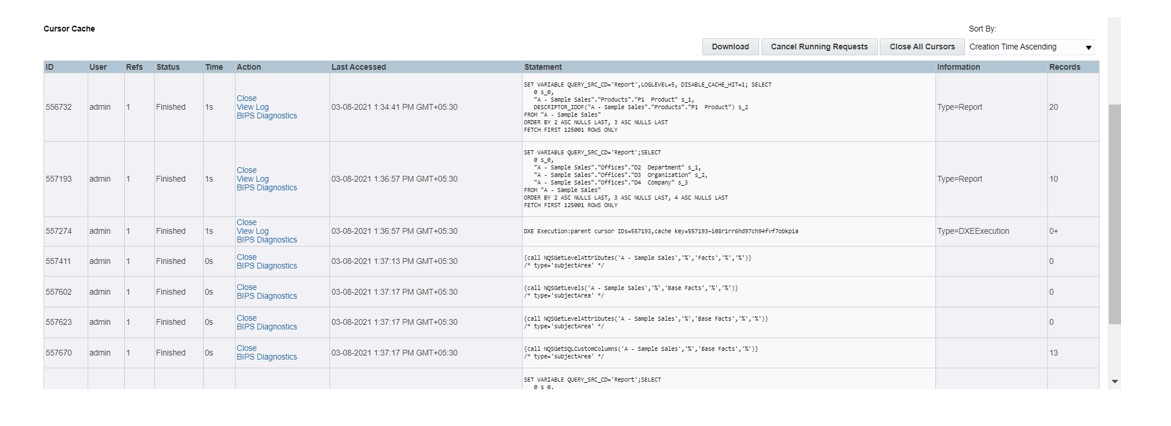
Task: Open BIPS Diagnostics for cursor 556732
Action: click(x=266, y=116)
